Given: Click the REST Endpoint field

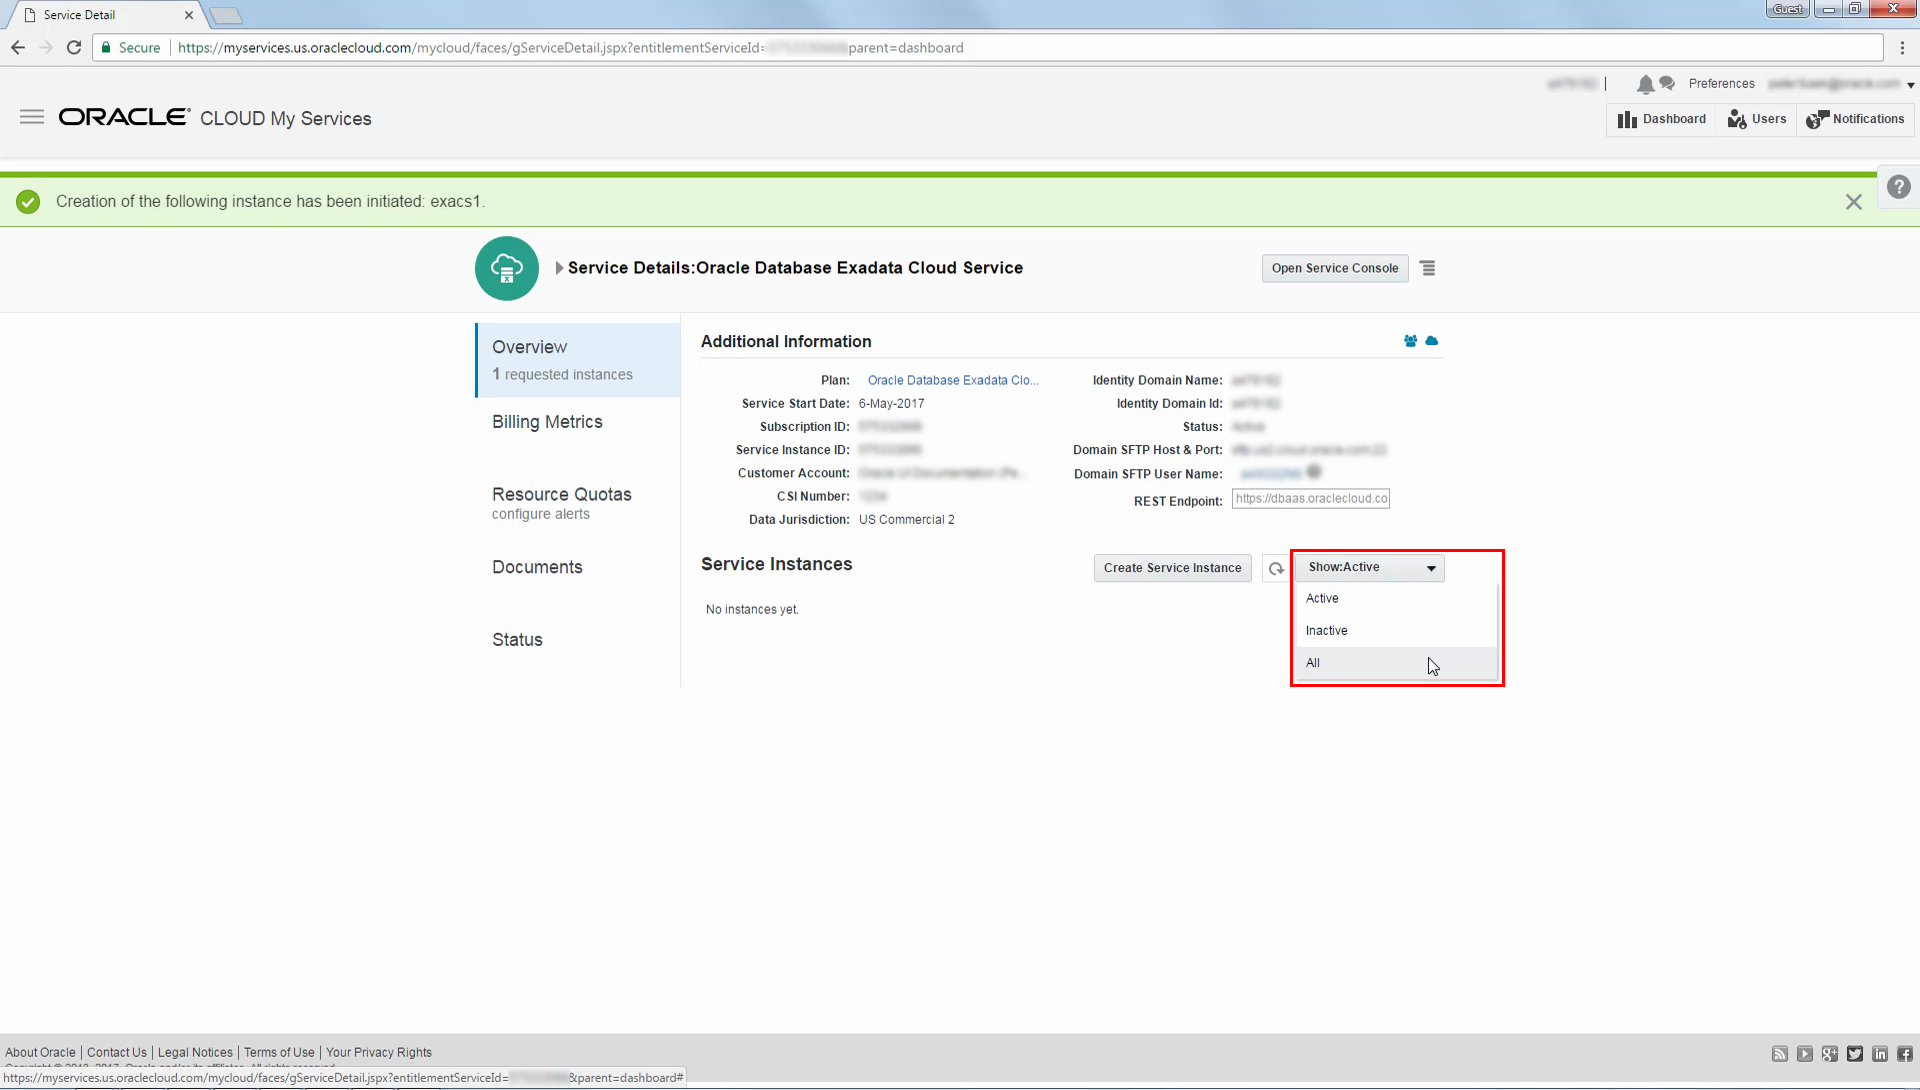Looking at the screenshot, I should (1310, 499).
